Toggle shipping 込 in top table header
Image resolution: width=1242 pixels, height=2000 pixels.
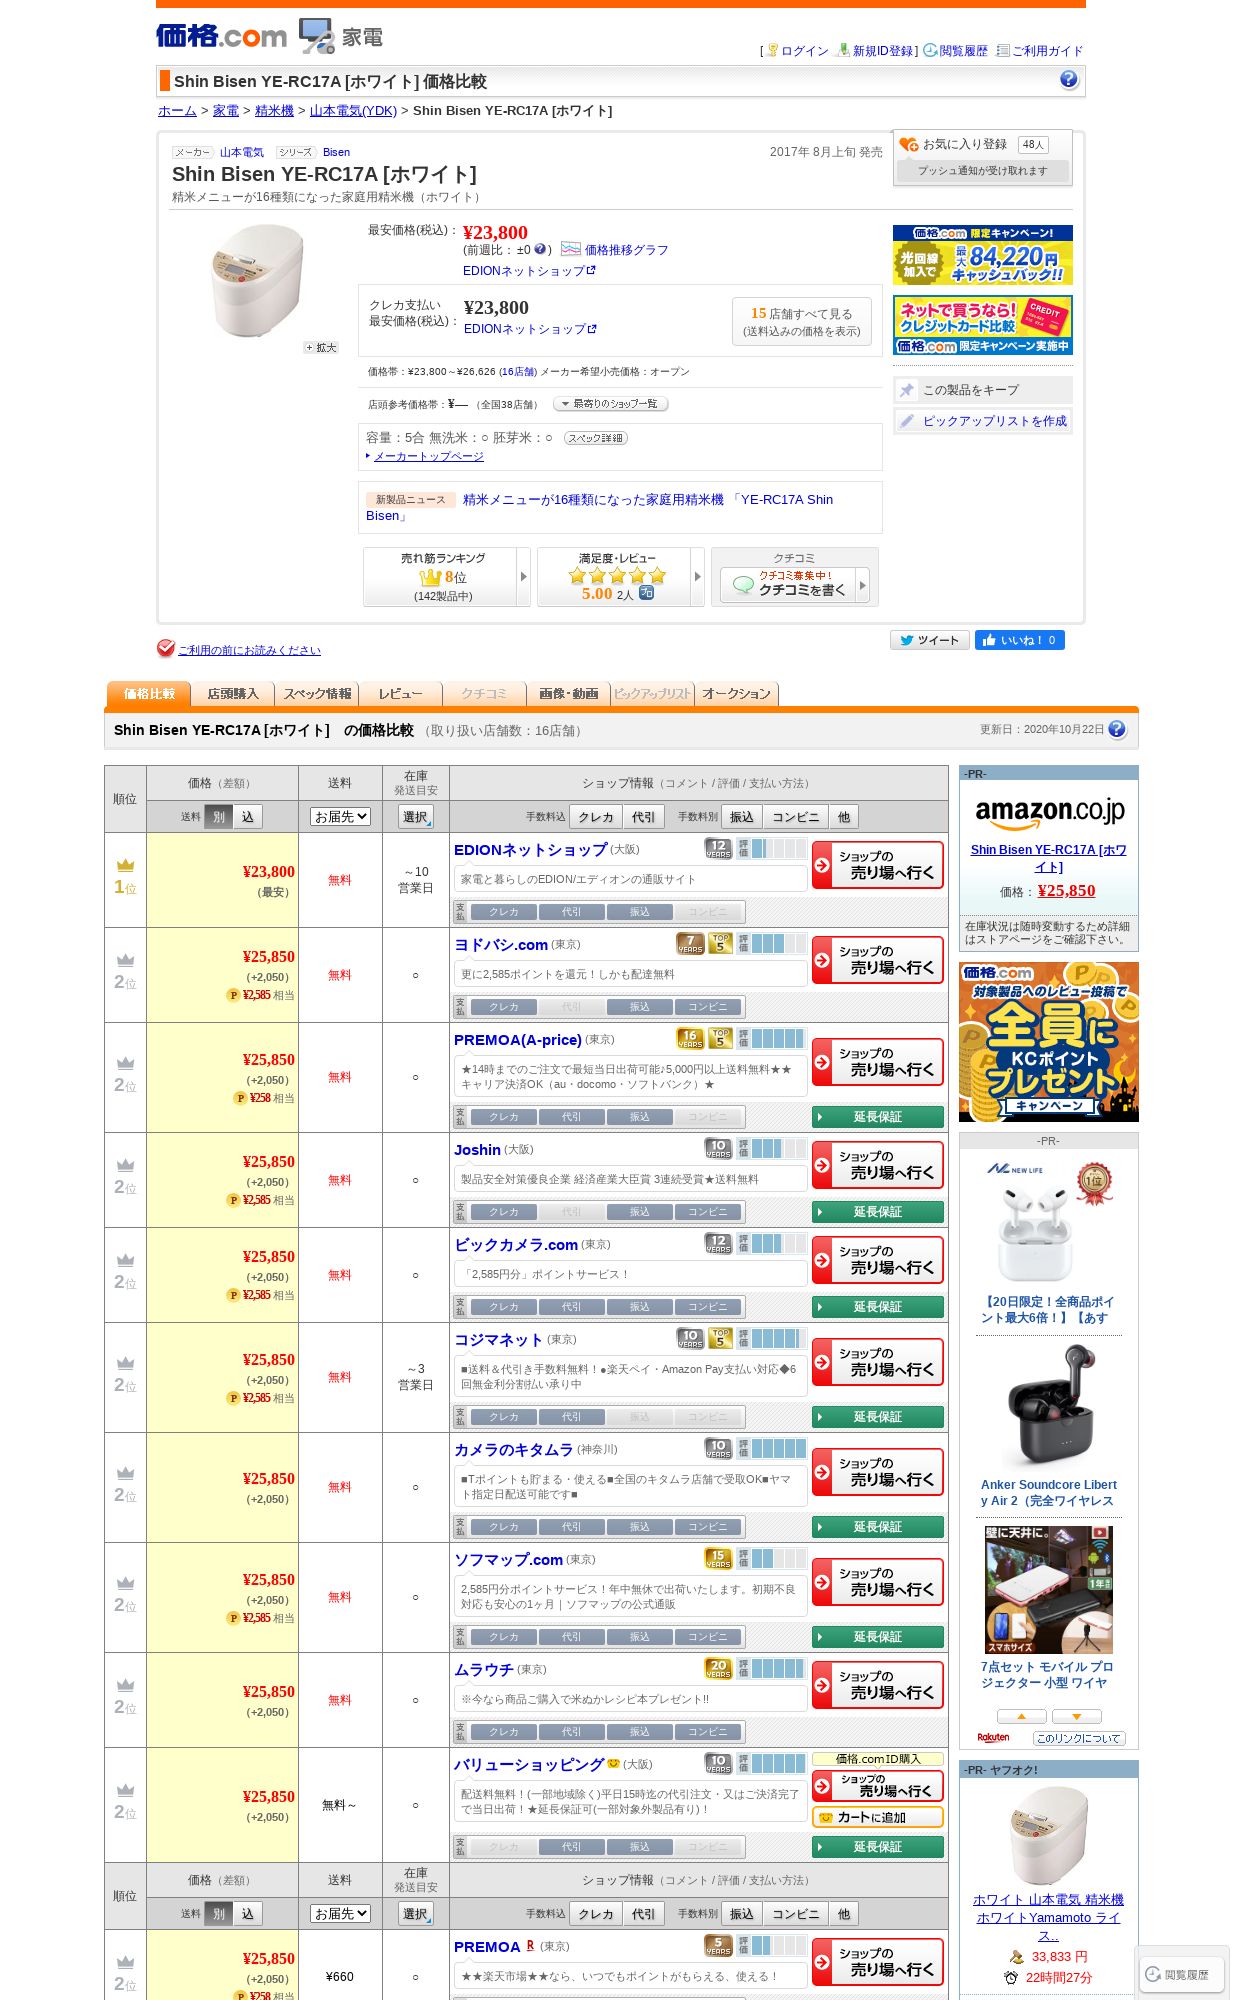247,817
